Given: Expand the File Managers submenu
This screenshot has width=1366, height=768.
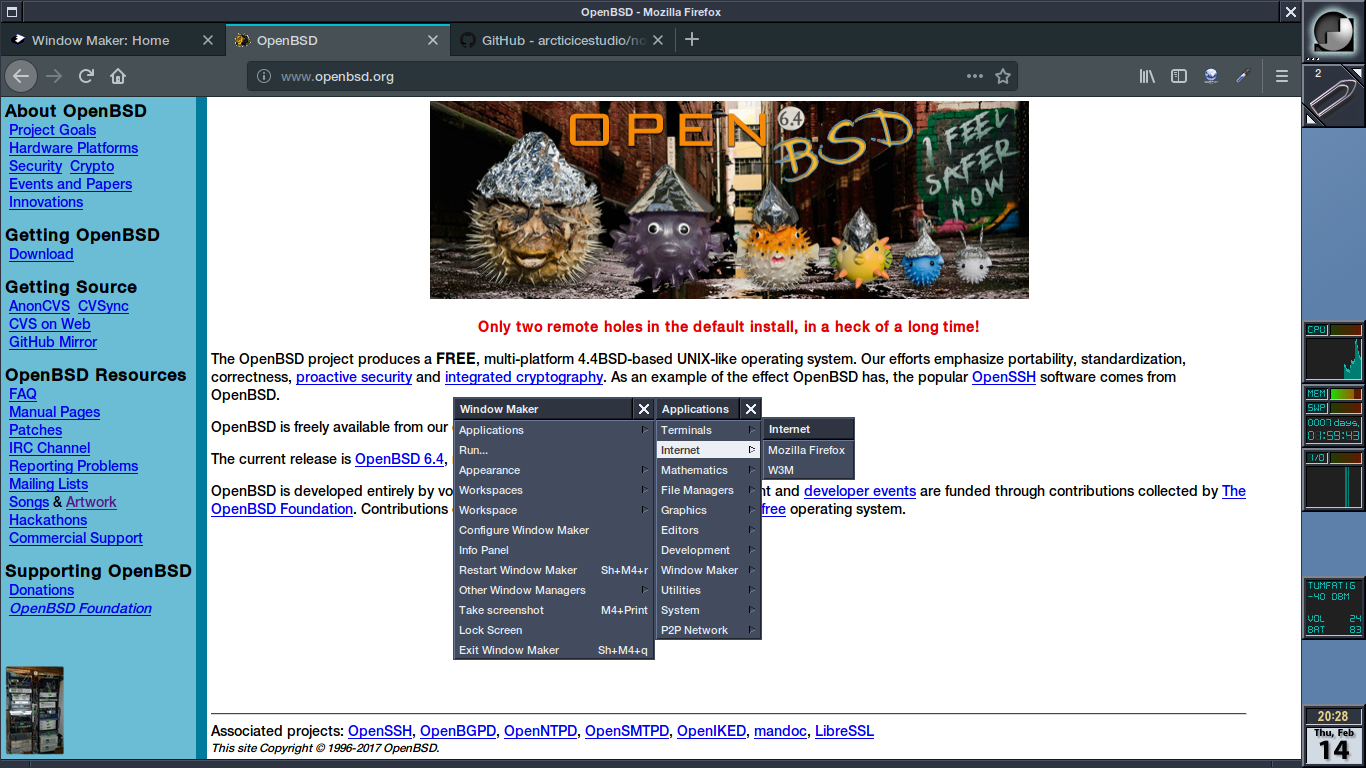Looking at the screenshot, I should click(x=708, y=490).
